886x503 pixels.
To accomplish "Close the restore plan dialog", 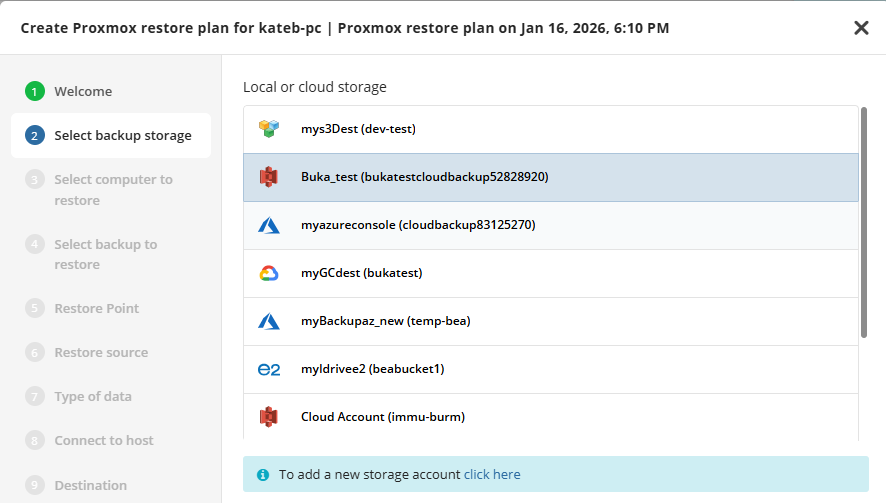I will coord(861,28).
